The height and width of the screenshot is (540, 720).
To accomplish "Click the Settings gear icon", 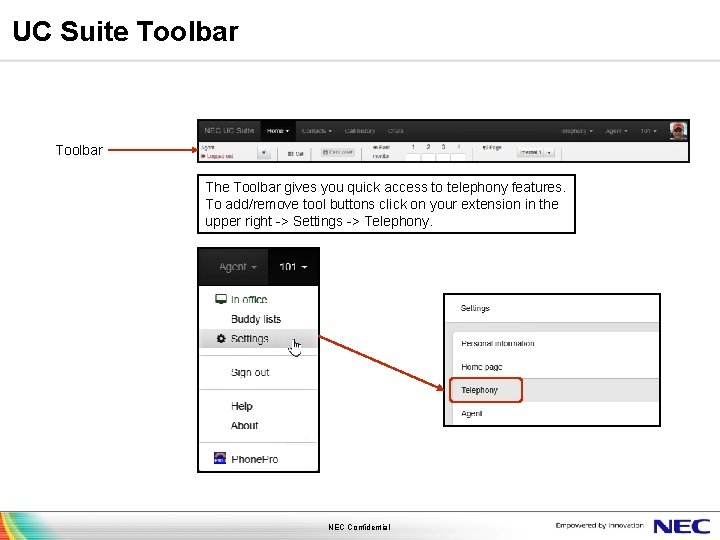I will point(221,338).
